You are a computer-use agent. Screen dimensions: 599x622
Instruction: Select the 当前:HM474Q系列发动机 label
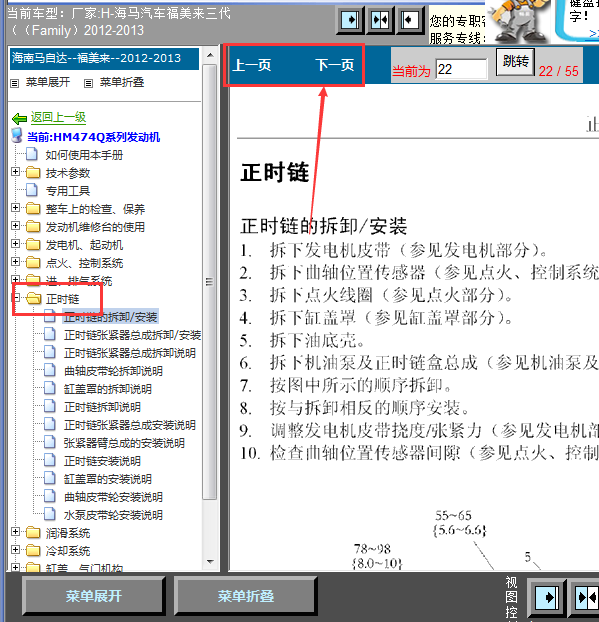pos(94,137)
